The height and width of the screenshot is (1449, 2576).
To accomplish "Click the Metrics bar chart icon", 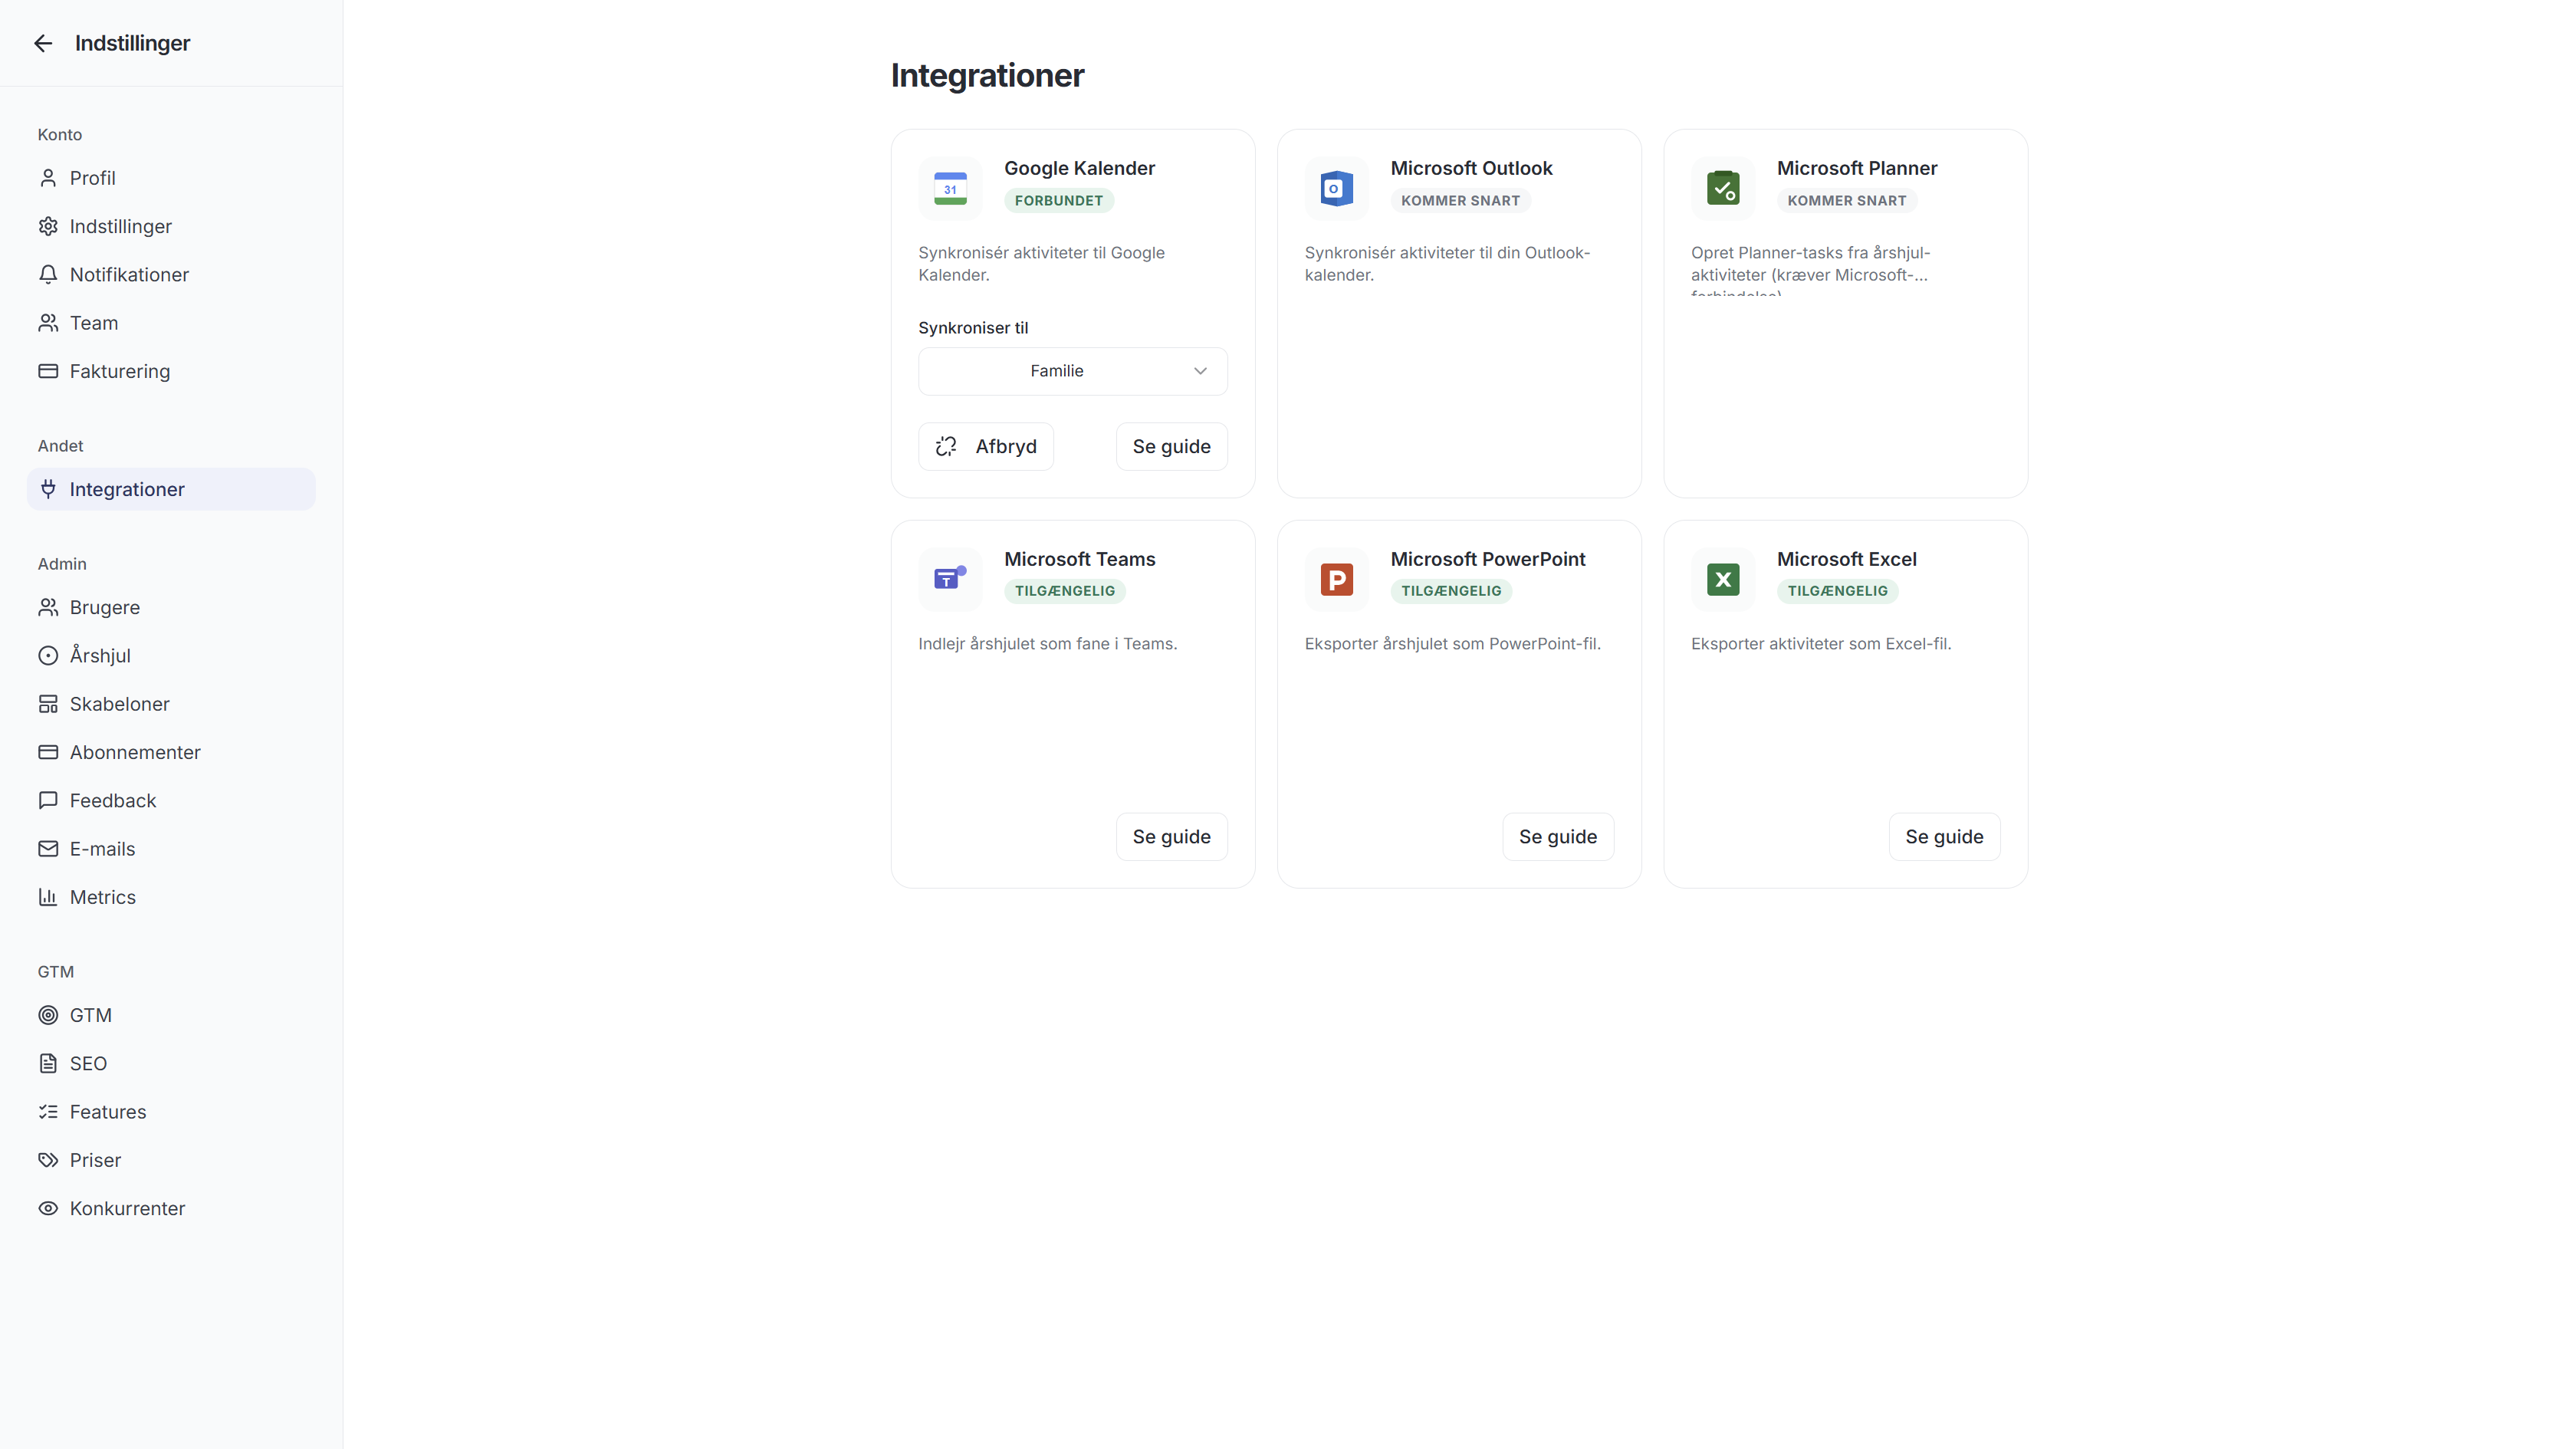I will point(48,897).
